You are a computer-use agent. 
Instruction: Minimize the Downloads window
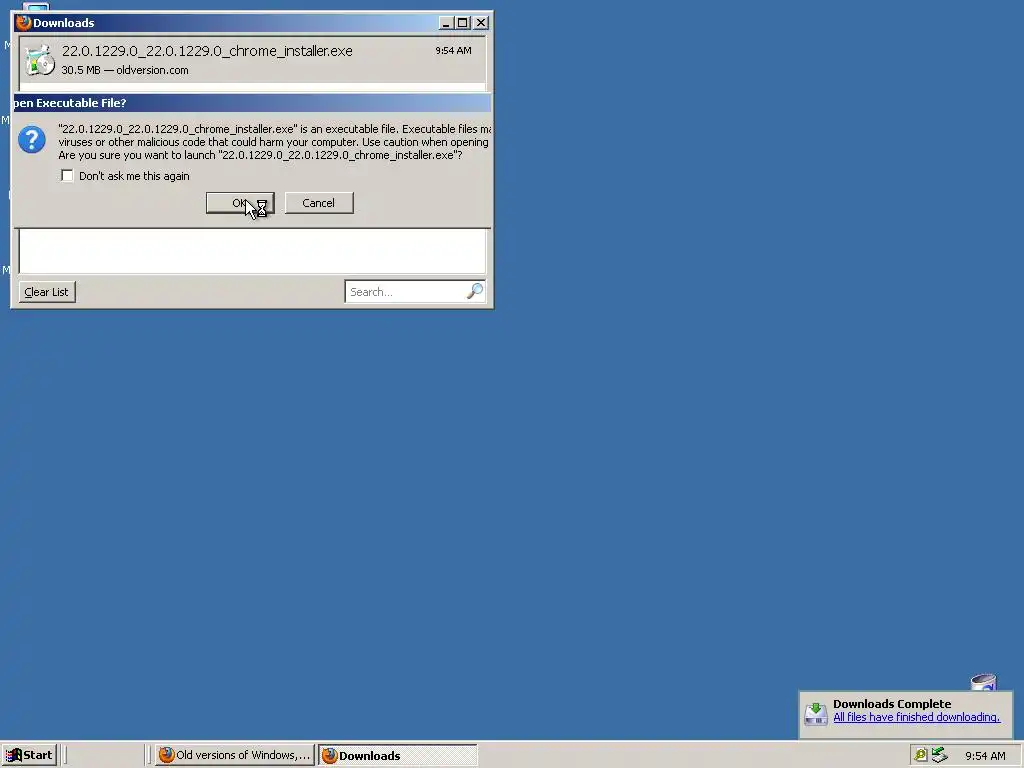(446, 23)
